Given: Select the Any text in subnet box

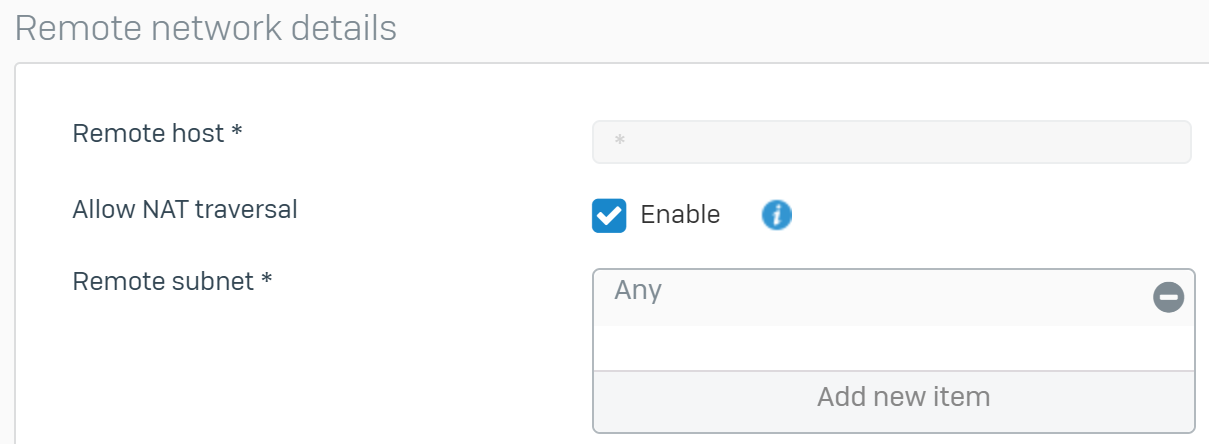Looking at the screenshot, I should pos(638,290).
